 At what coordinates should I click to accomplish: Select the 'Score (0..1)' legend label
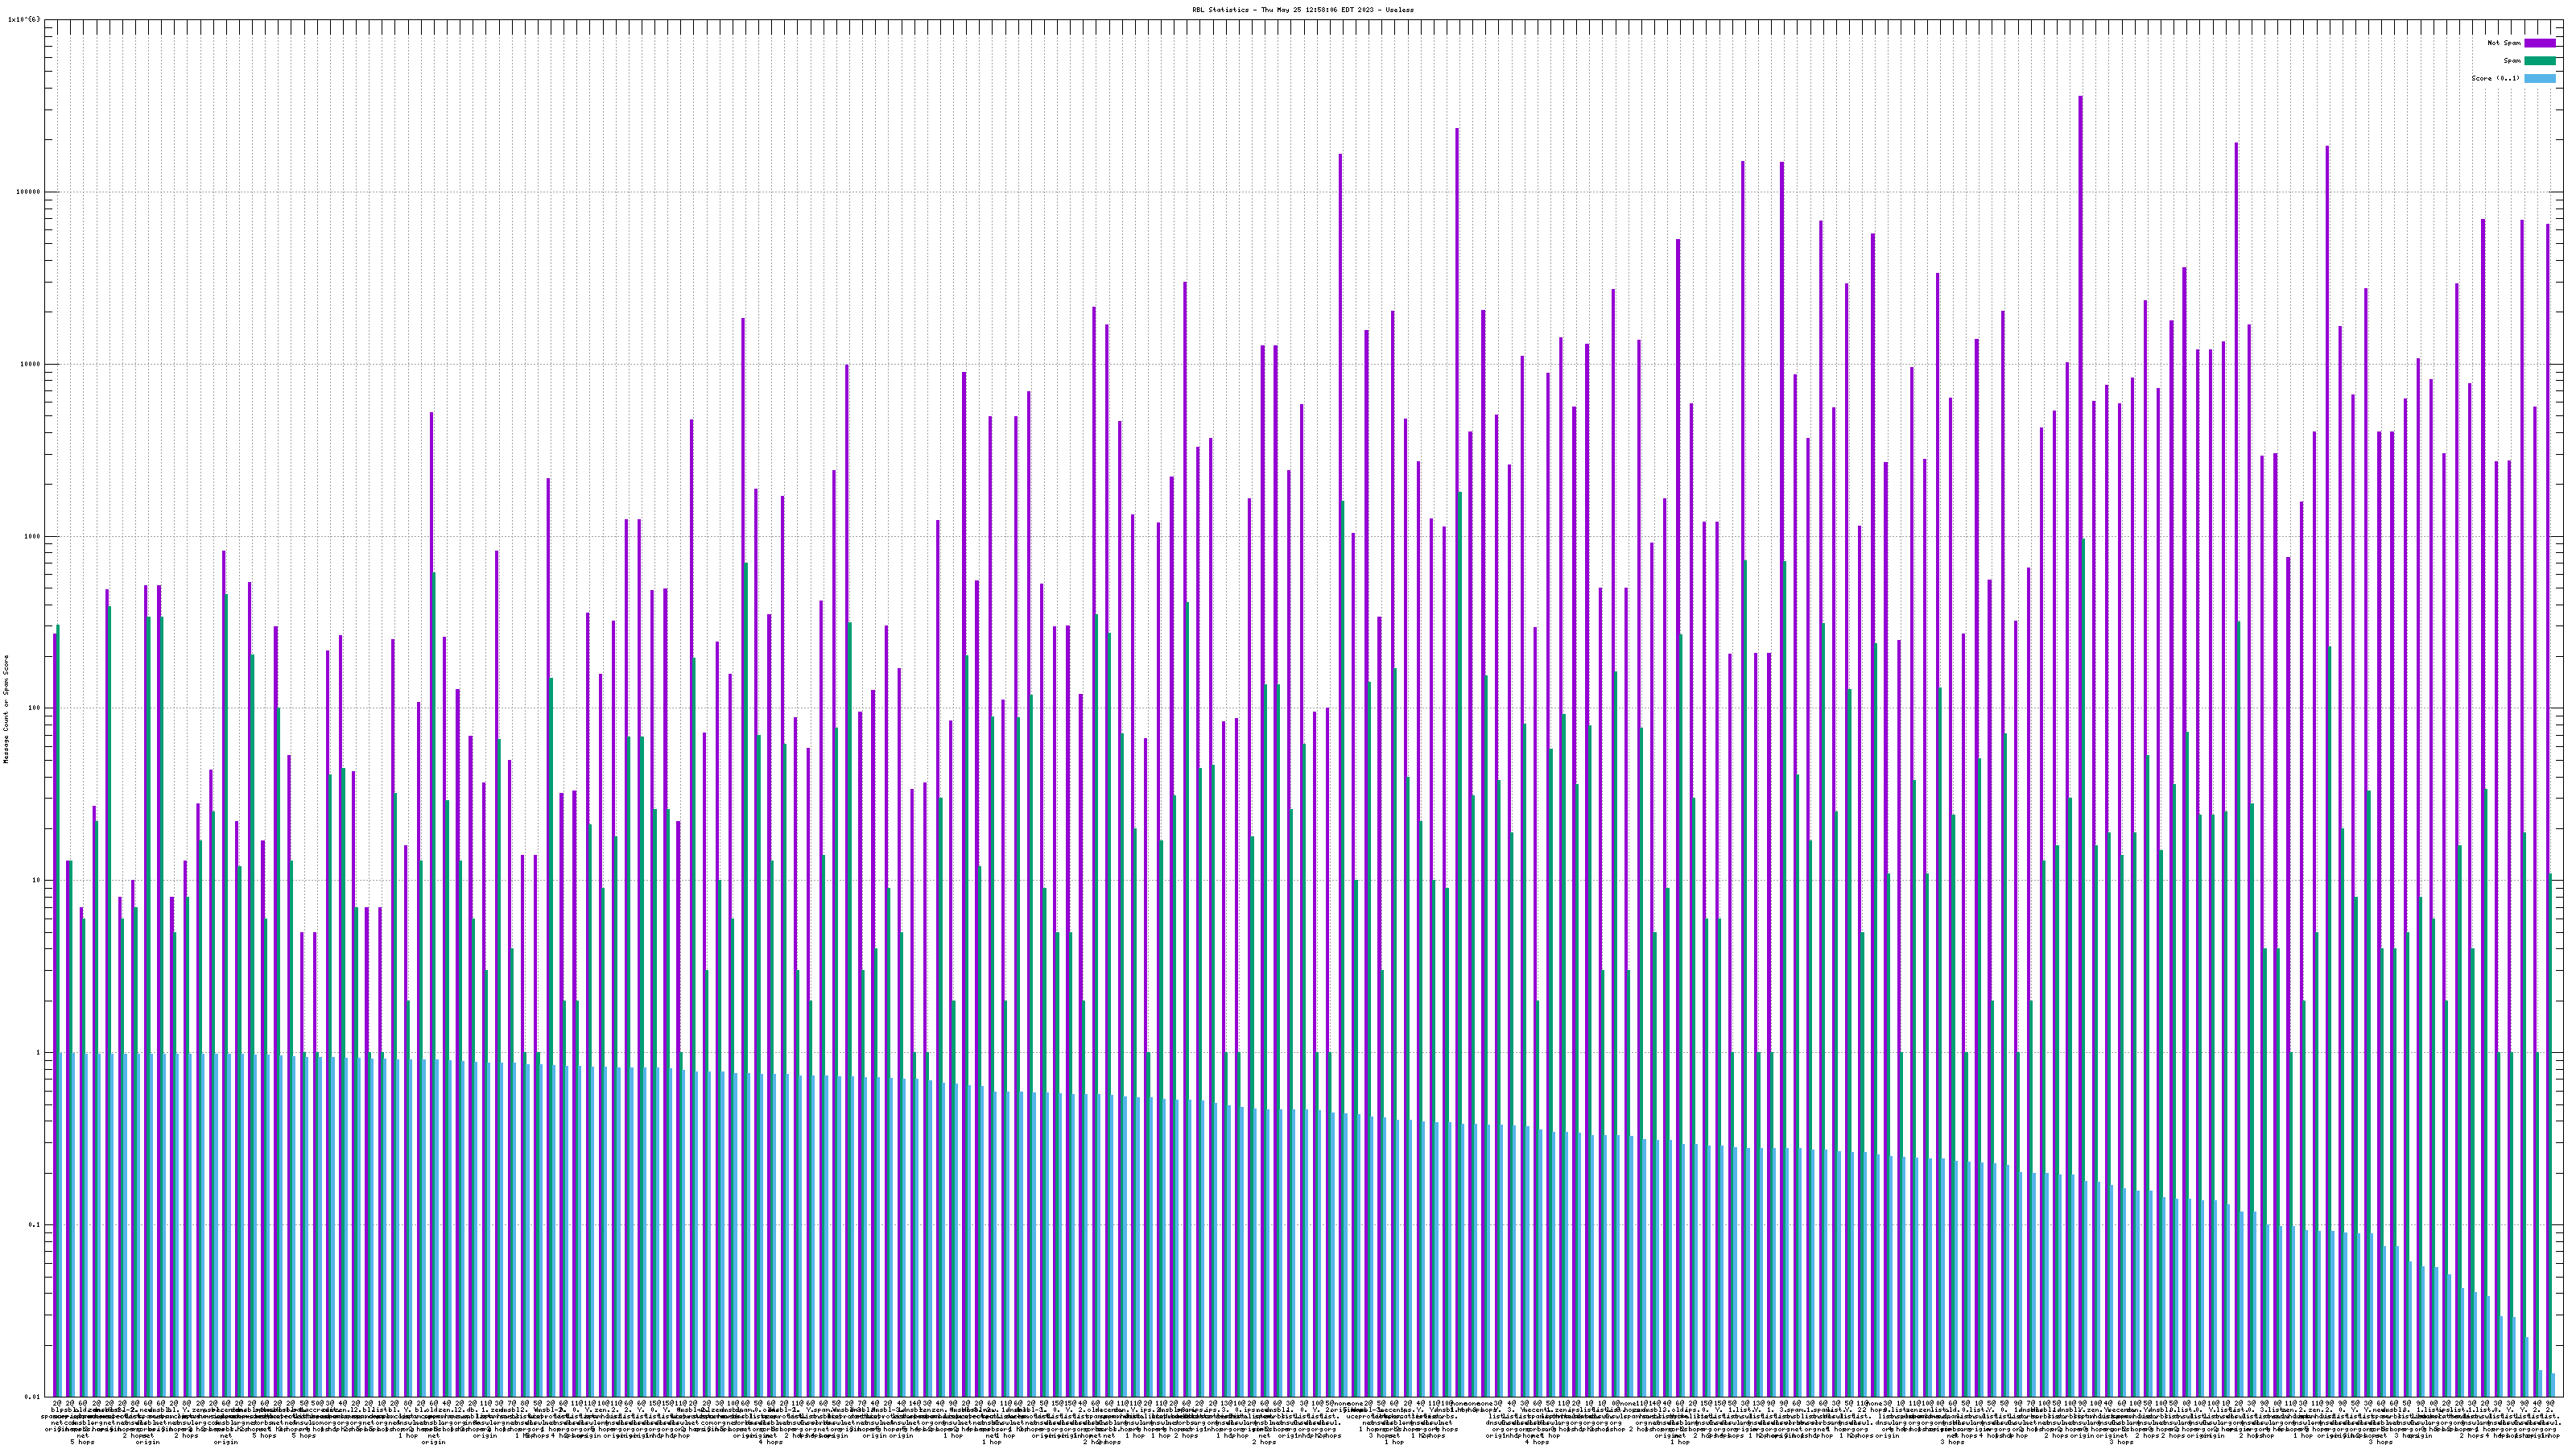coord(2495,78)
